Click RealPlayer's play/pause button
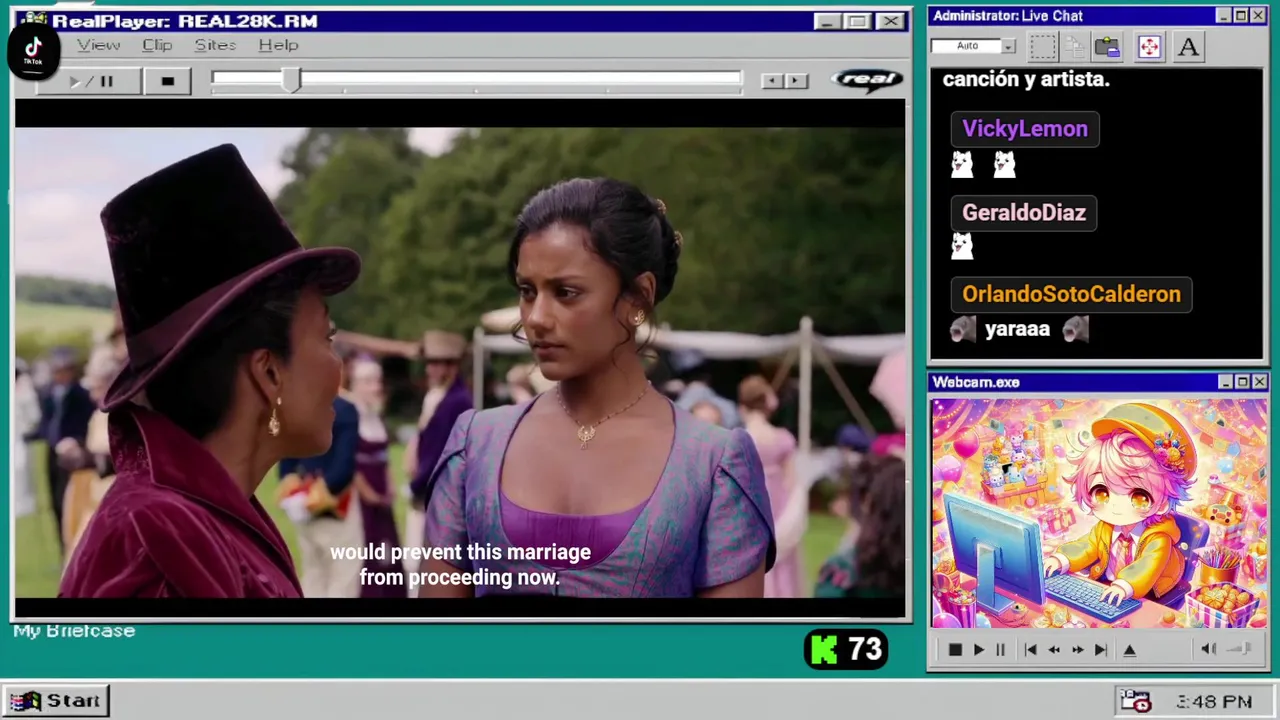Screen dimensions: 1280x720 click(90, 81)
